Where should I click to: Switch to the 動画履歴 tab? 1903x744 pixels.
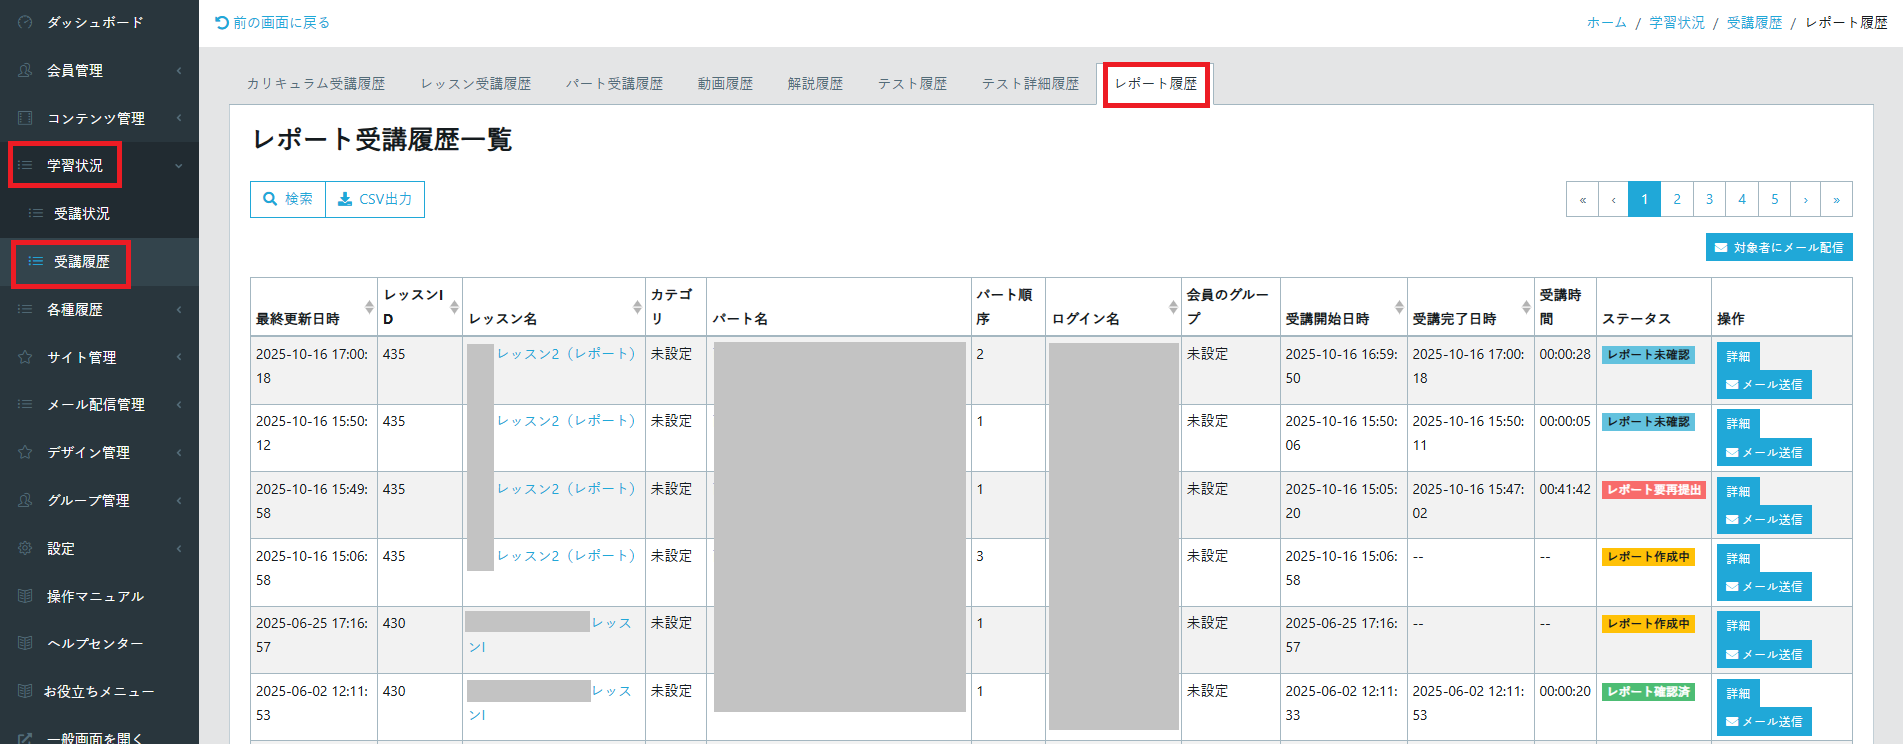point(725,84)
